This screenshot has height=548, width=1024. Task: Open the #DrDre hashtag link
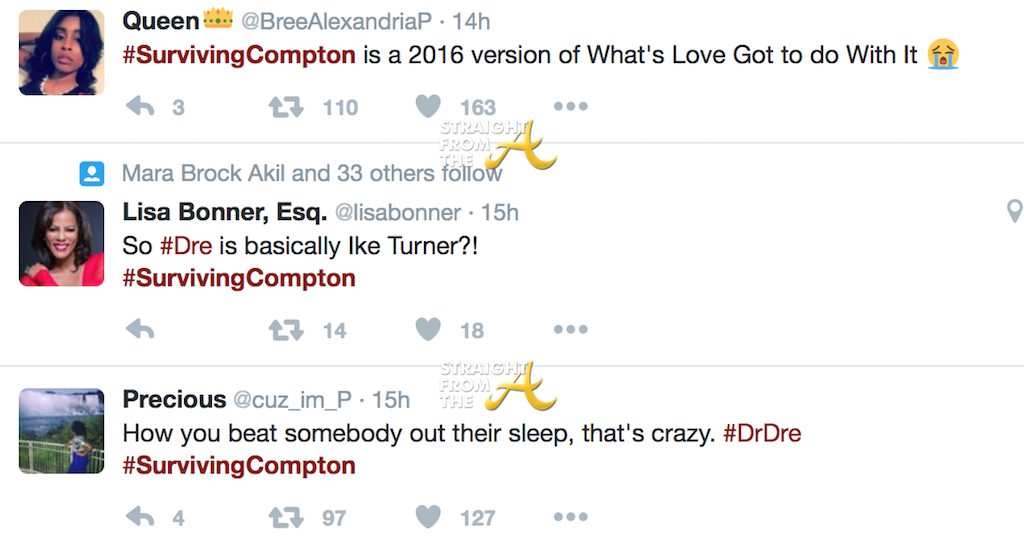pyautogui.click(x=762, y=434)
